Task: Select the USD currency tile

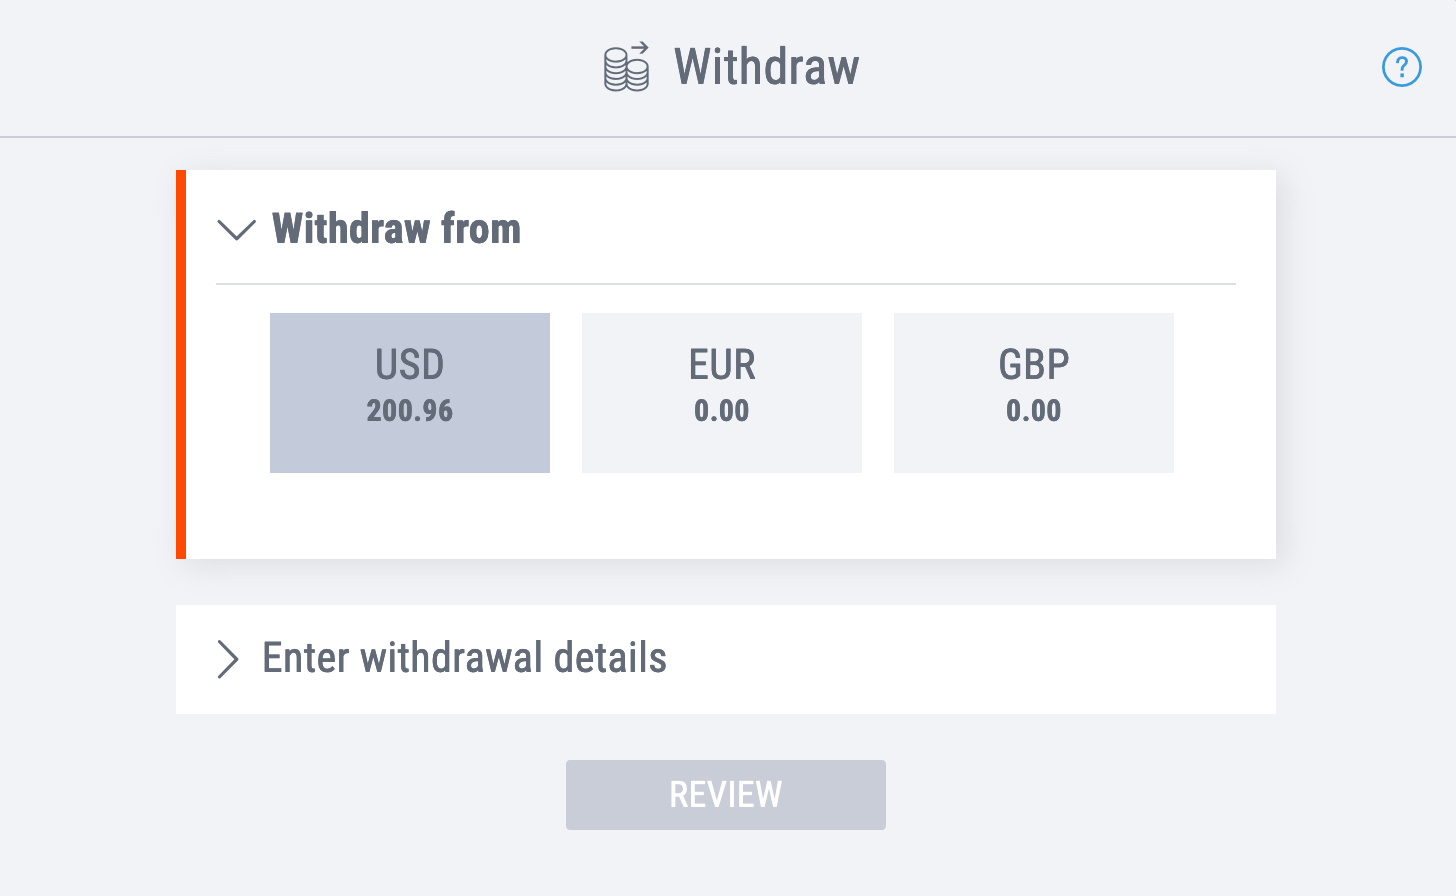Action: (x=410, y=393)
